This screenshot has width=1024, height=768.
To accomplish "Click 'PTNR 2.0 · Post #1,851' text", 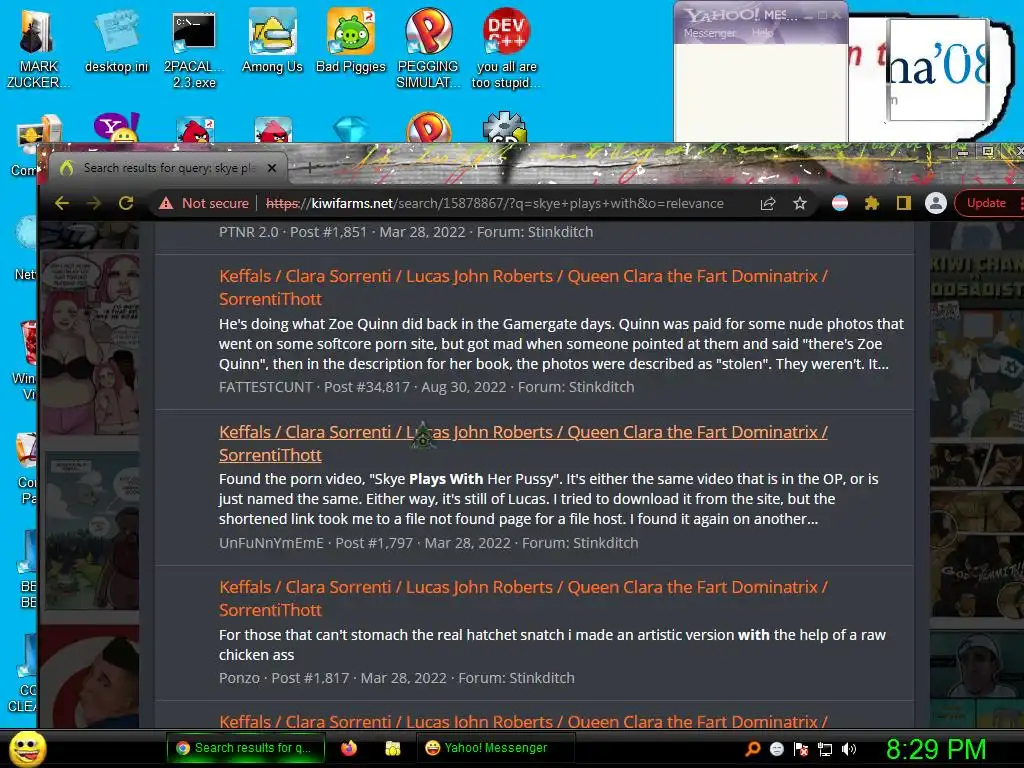I will [x=293, y=232].
